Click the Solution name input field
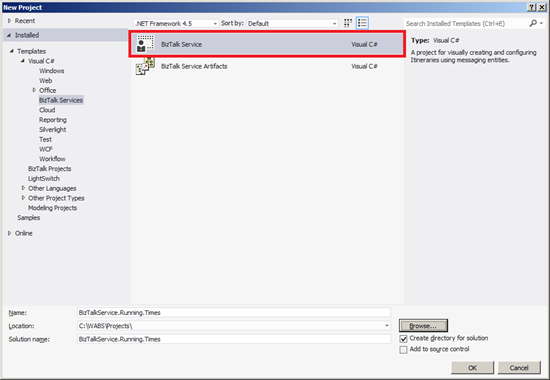 point(234,339)
